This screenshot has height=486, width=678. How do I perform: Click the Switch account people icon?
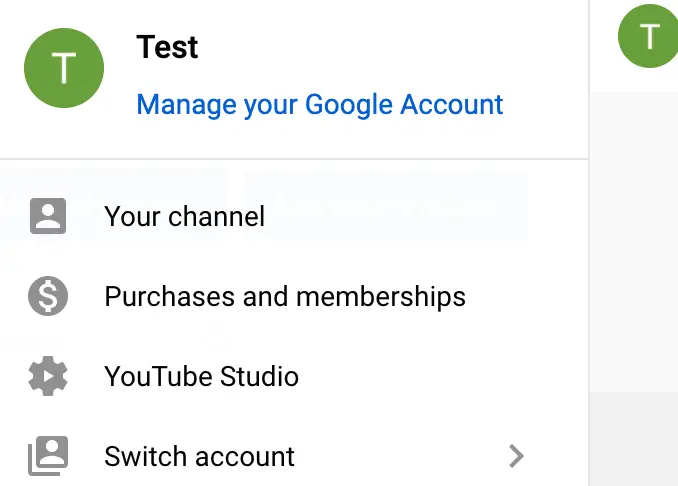coord(47,456)
